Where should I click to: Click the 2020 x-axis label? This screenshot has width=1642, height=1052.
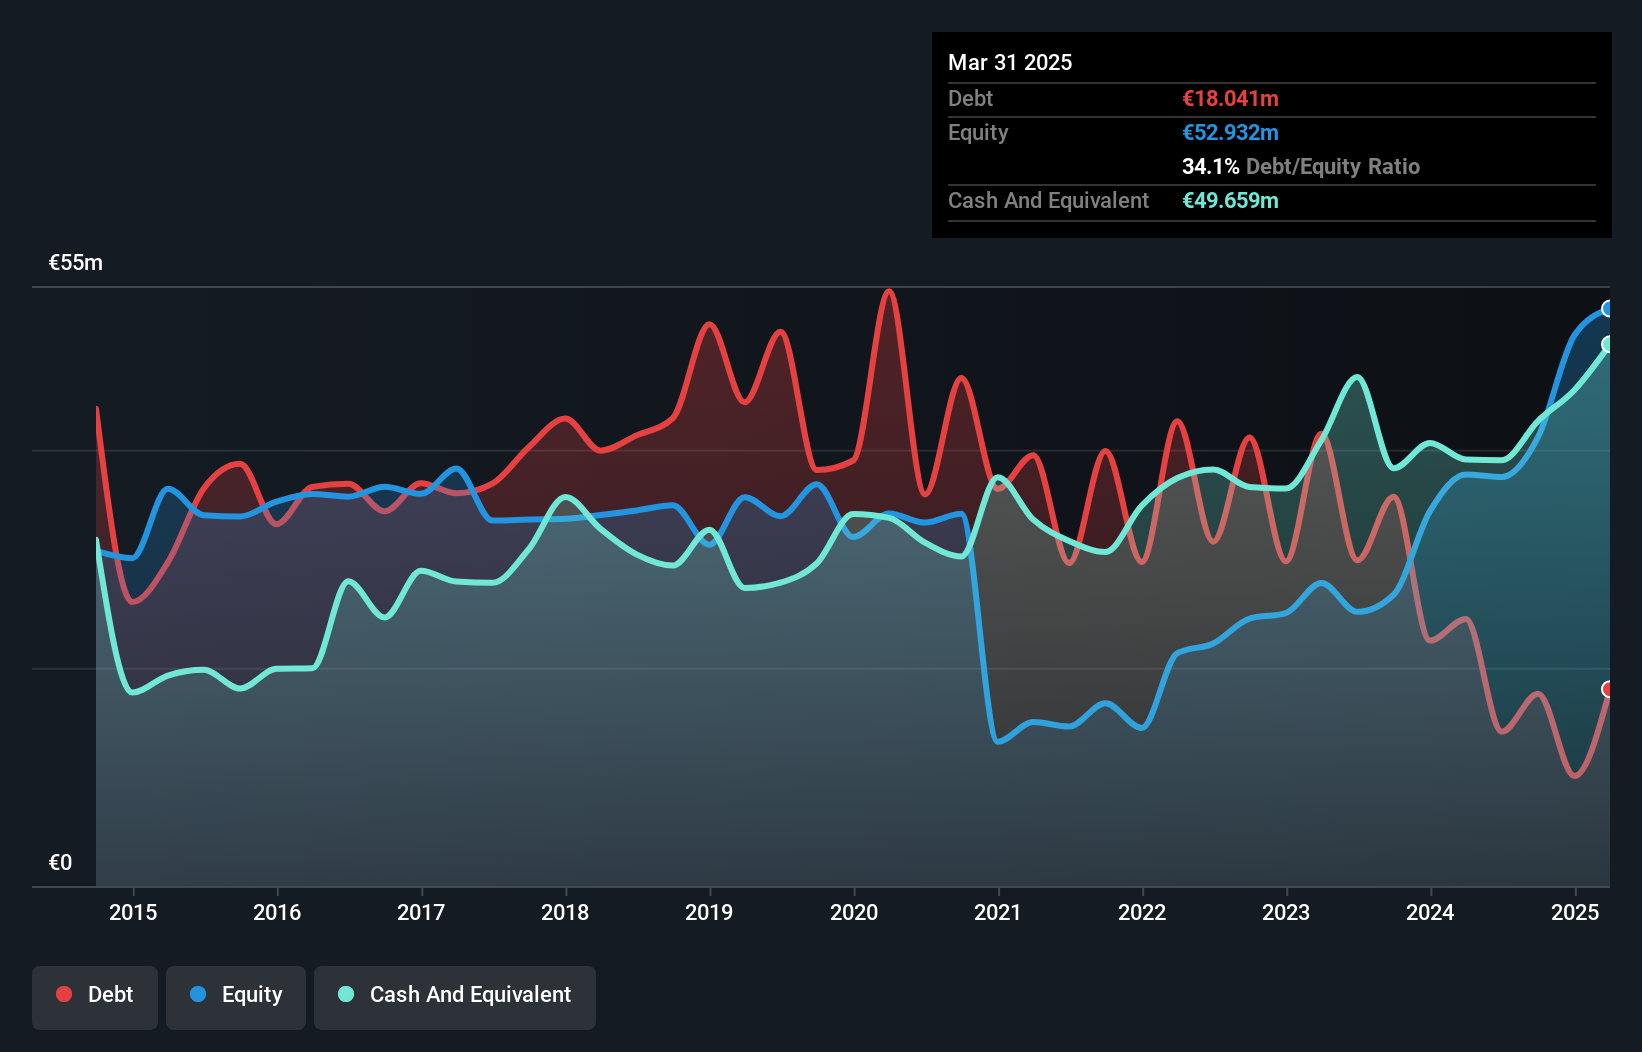(854, 912)
